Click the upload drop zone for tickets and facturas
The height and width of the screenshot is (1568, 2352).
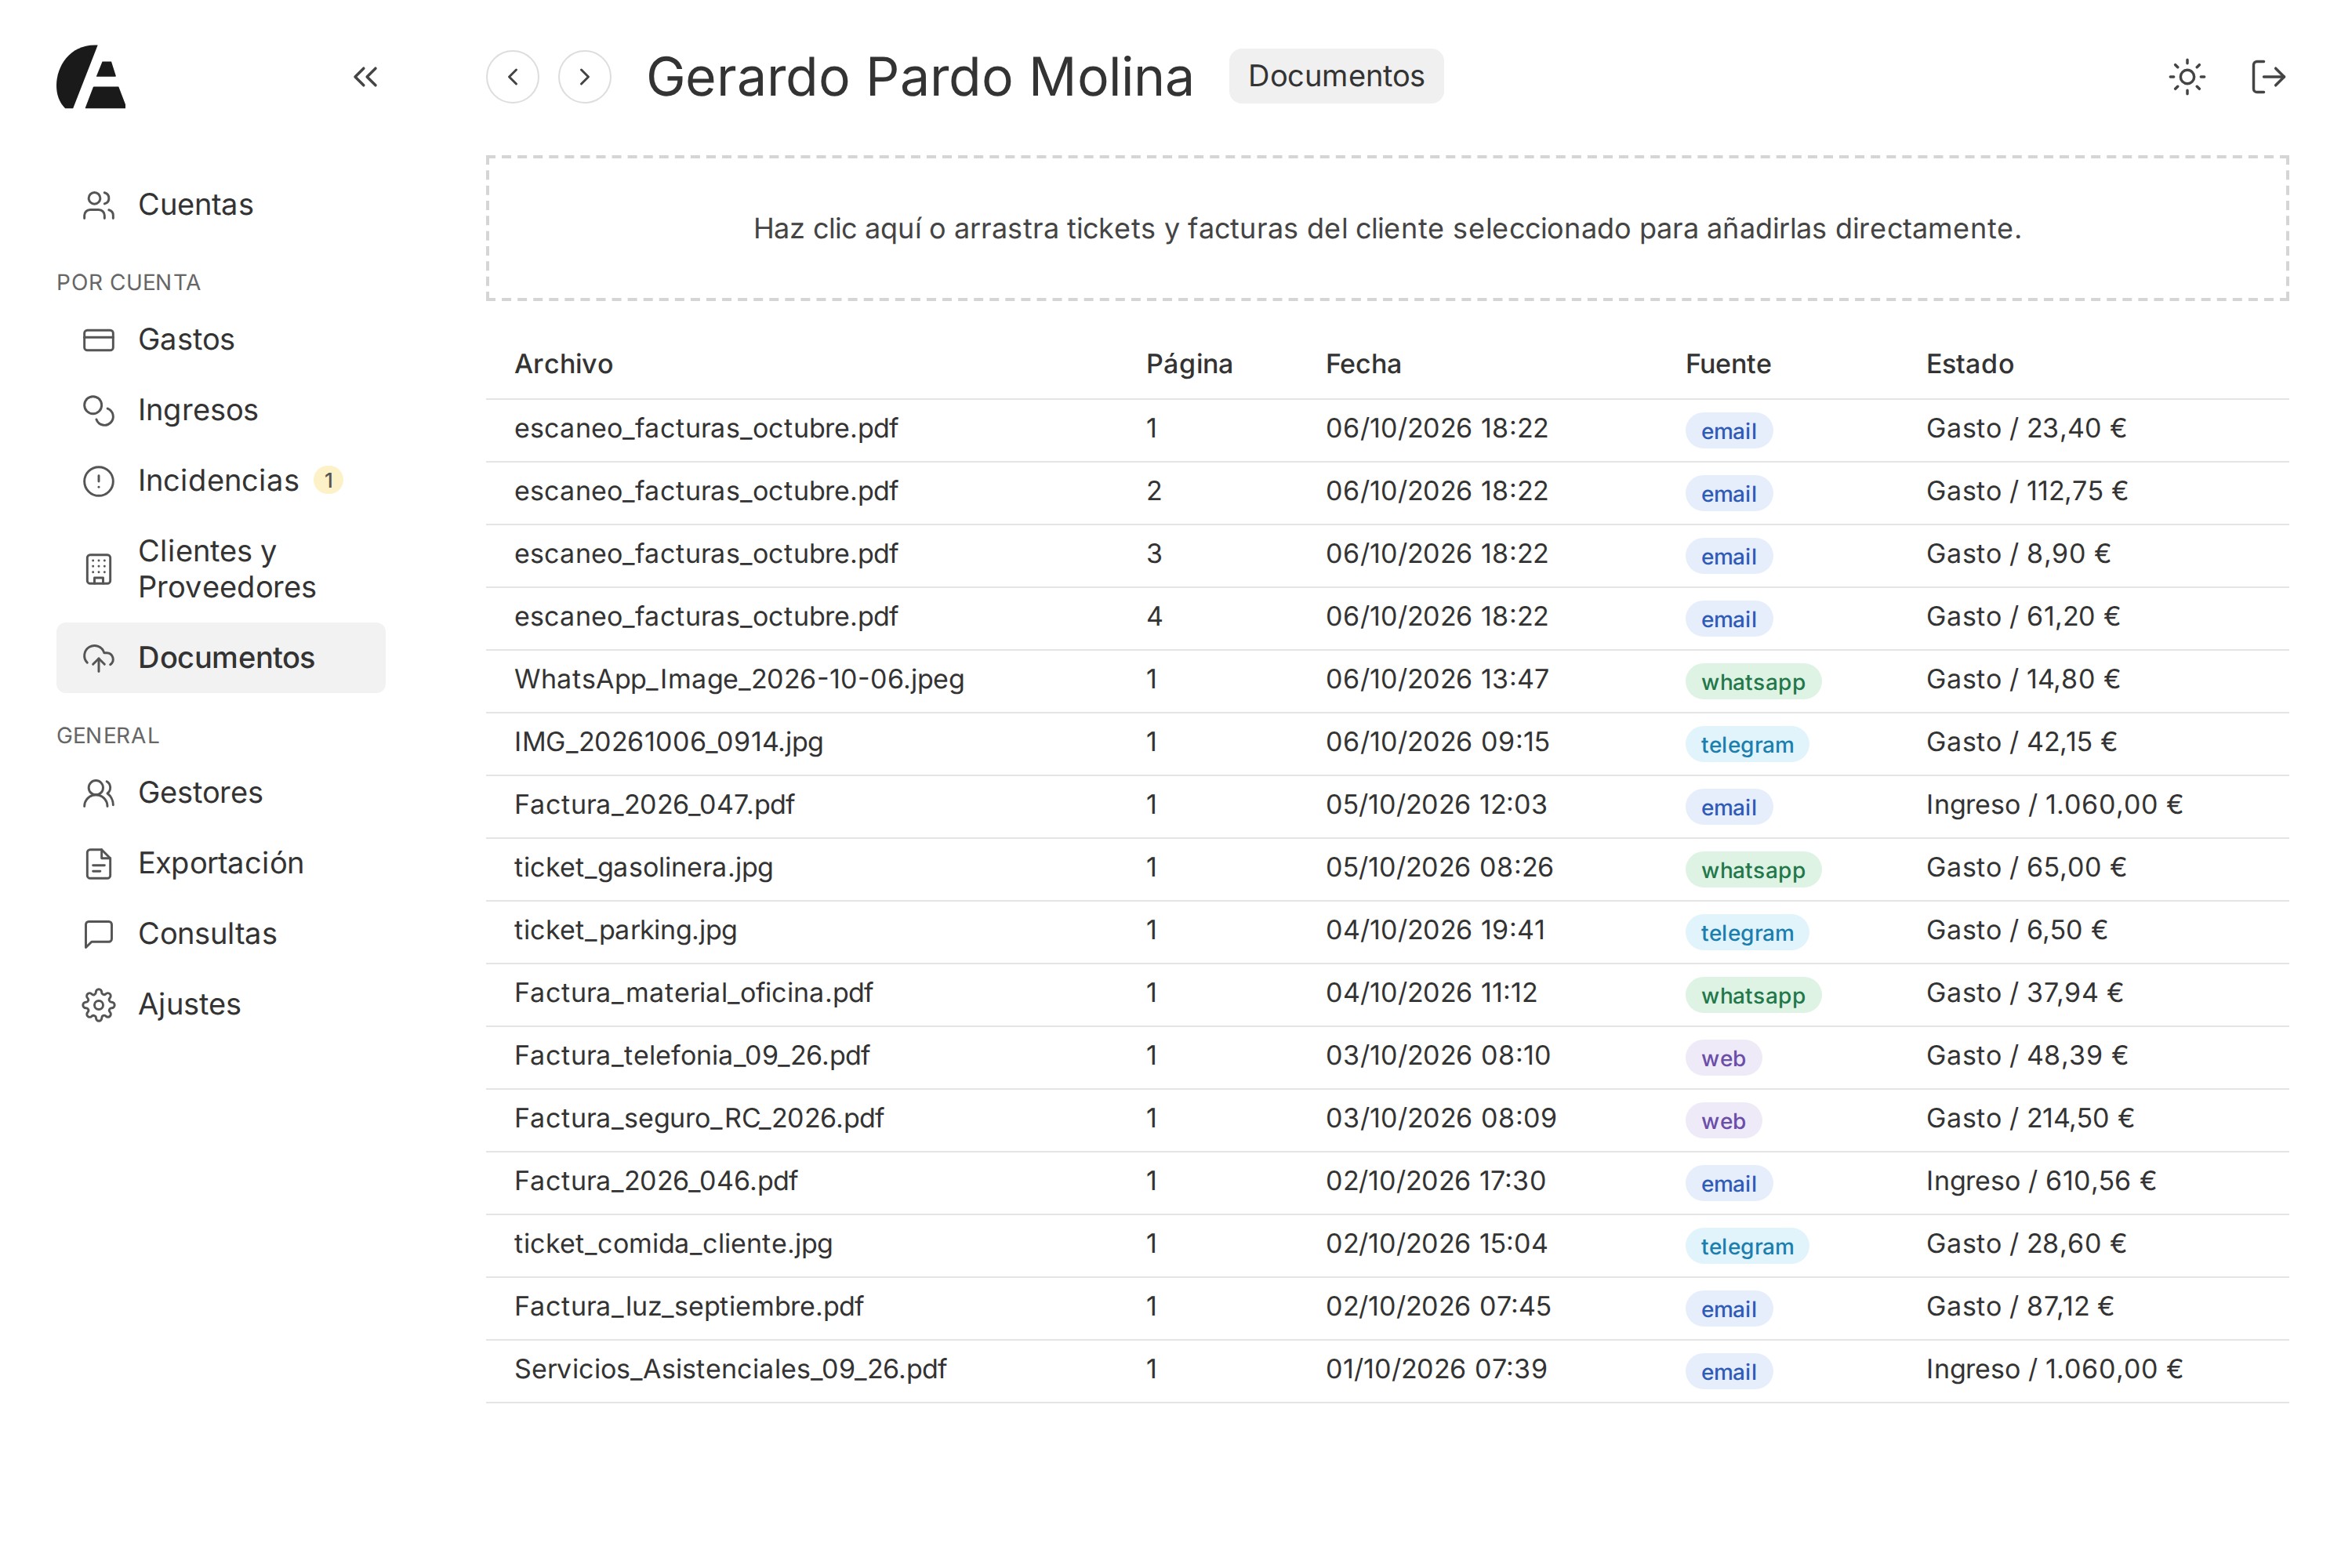click(x=1387, y=228)
